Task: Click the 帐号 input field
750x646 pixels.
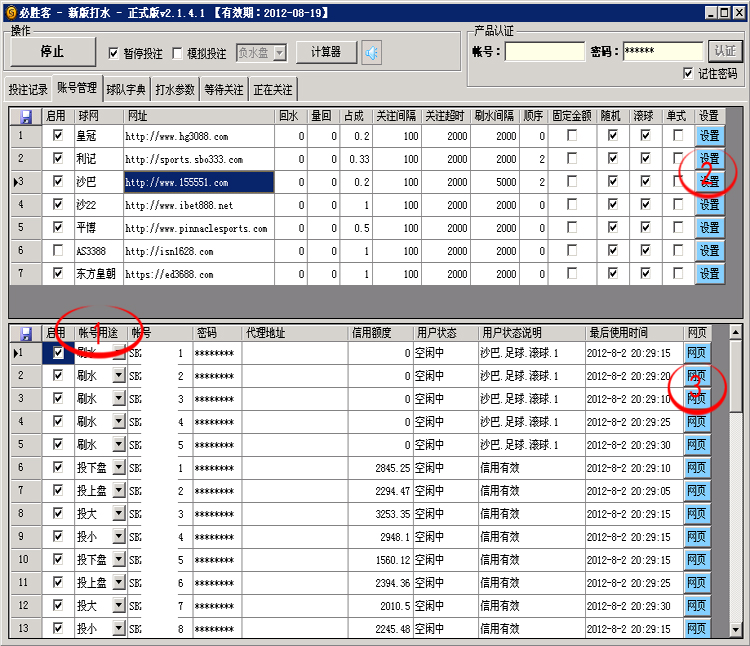Action: [x=545, y=51]
